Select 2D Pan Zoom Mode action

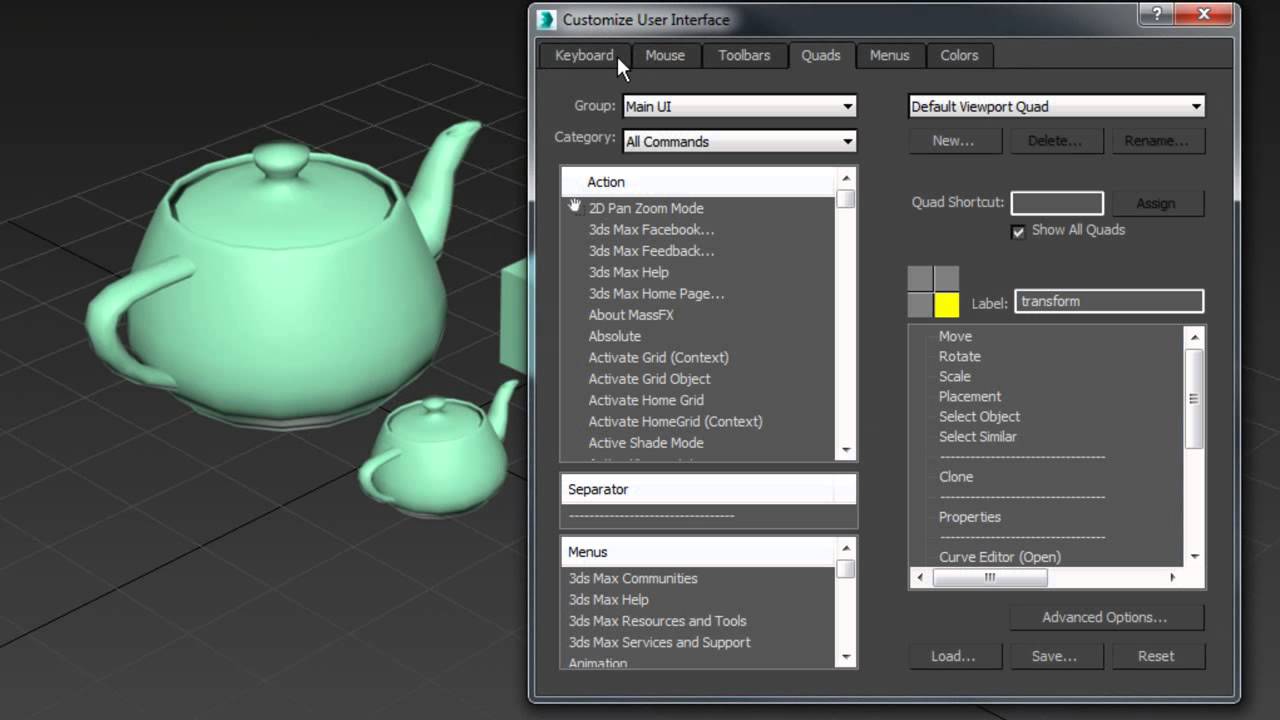click(x=646, y=208)
